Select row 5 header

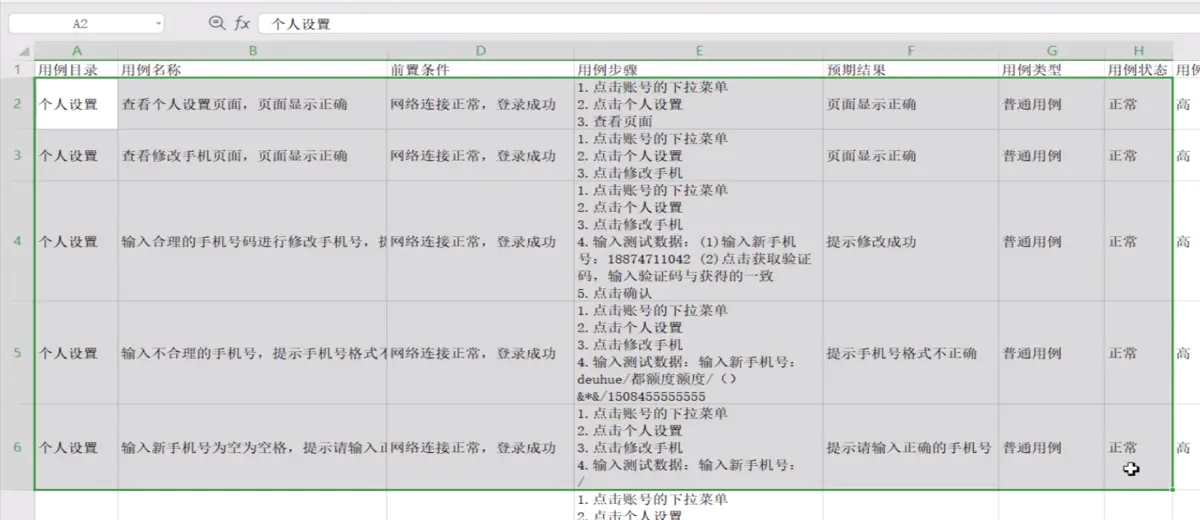click(x=17, y=353)
